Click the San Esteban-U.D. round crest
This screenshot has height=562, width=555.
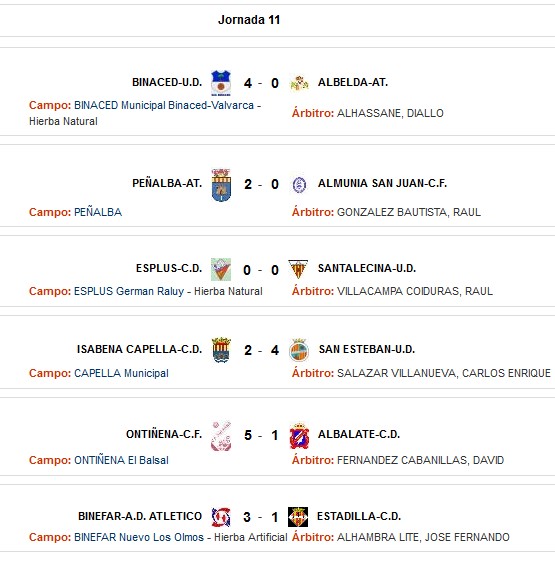coord(299,350)
